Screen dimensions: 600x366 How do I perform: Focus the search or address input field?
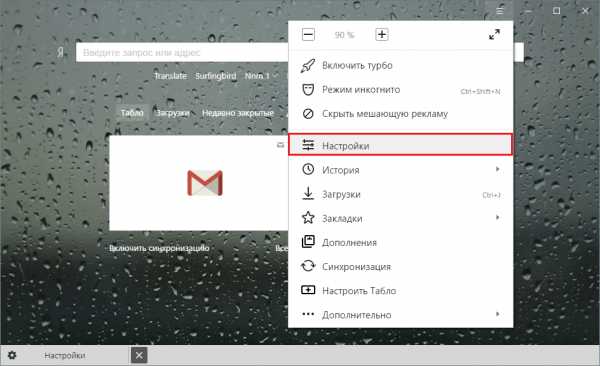click(x=182, y=52)
